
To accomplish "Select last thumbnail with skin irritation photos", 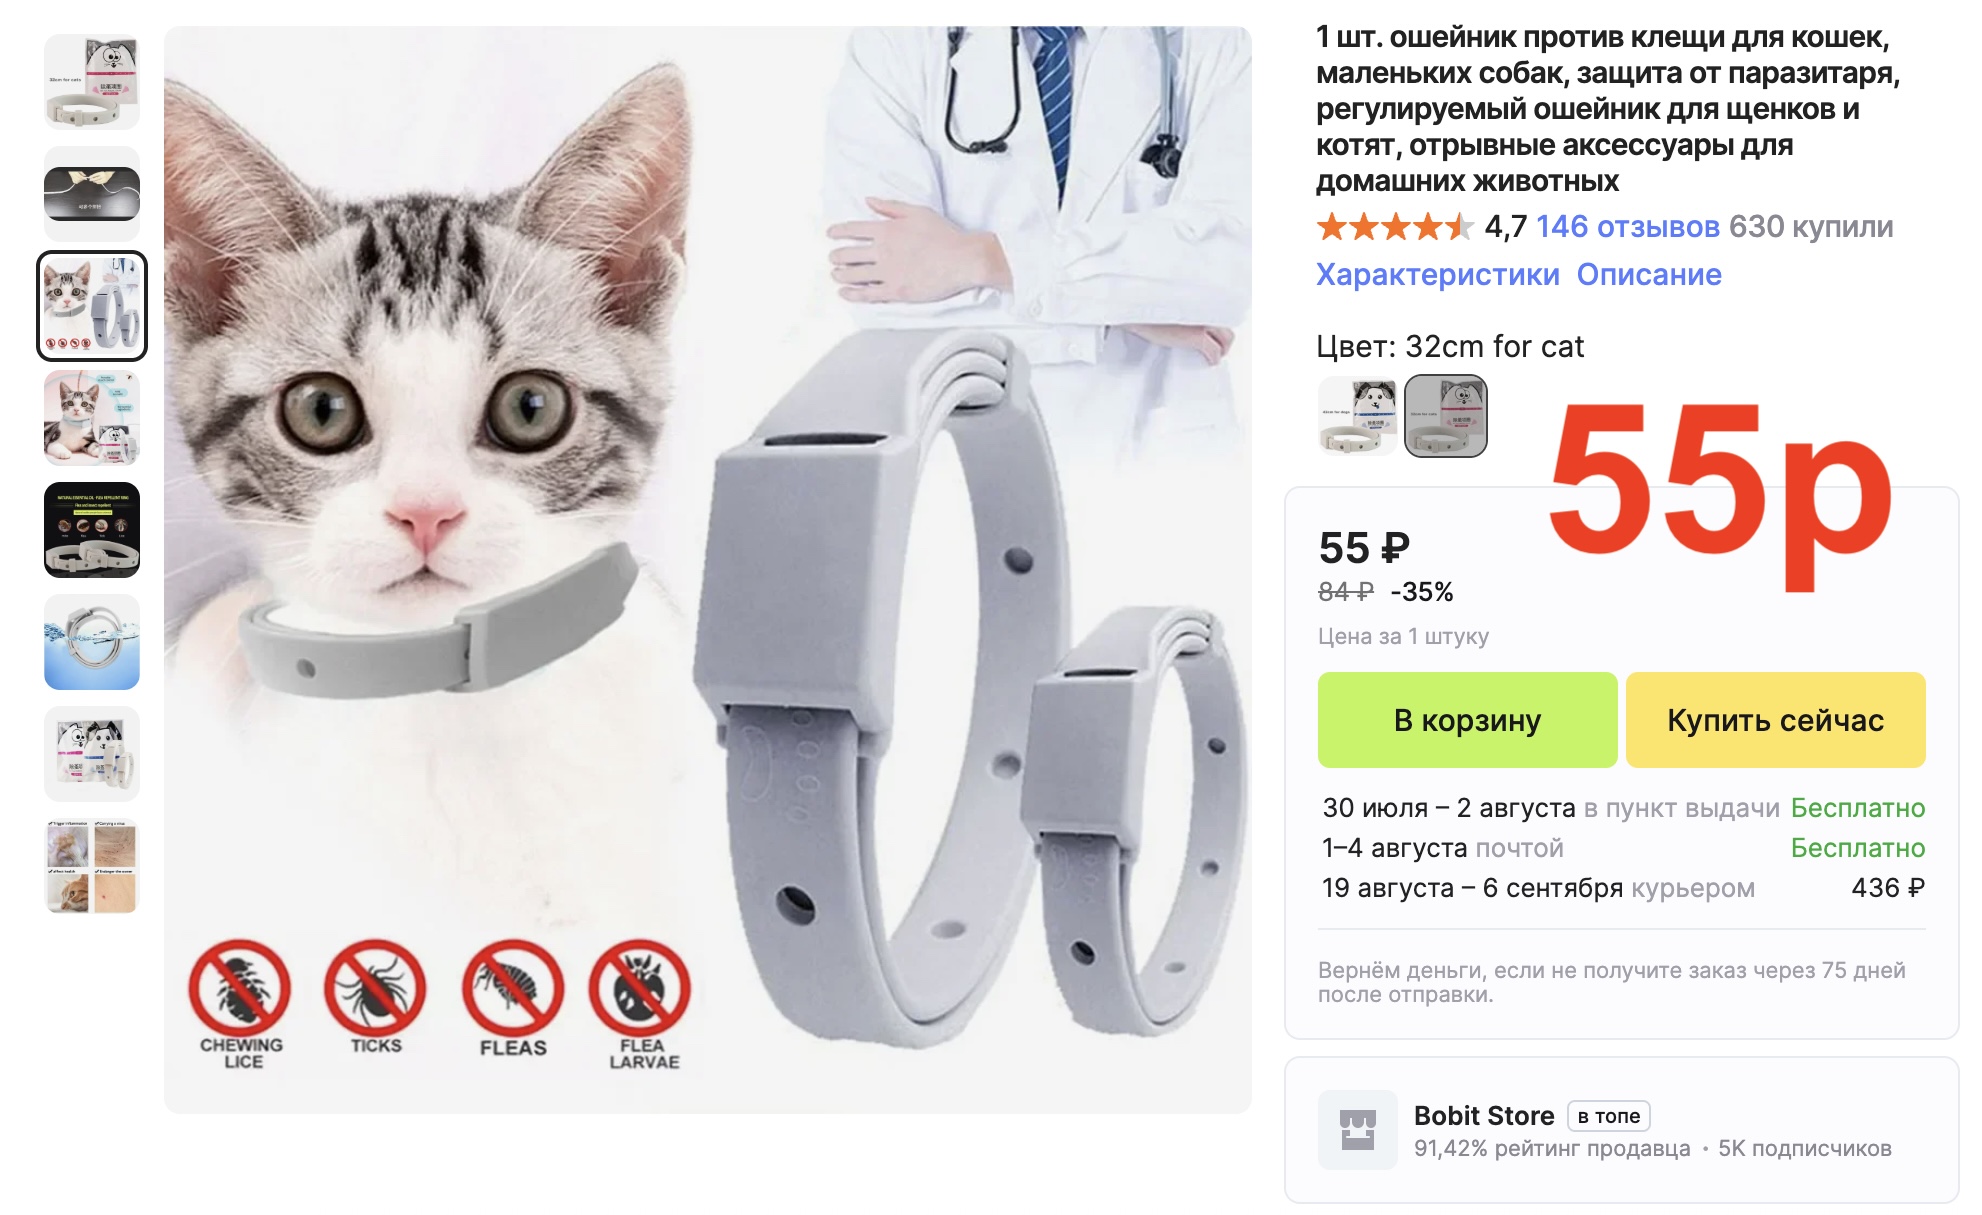I will pos(92,866).
